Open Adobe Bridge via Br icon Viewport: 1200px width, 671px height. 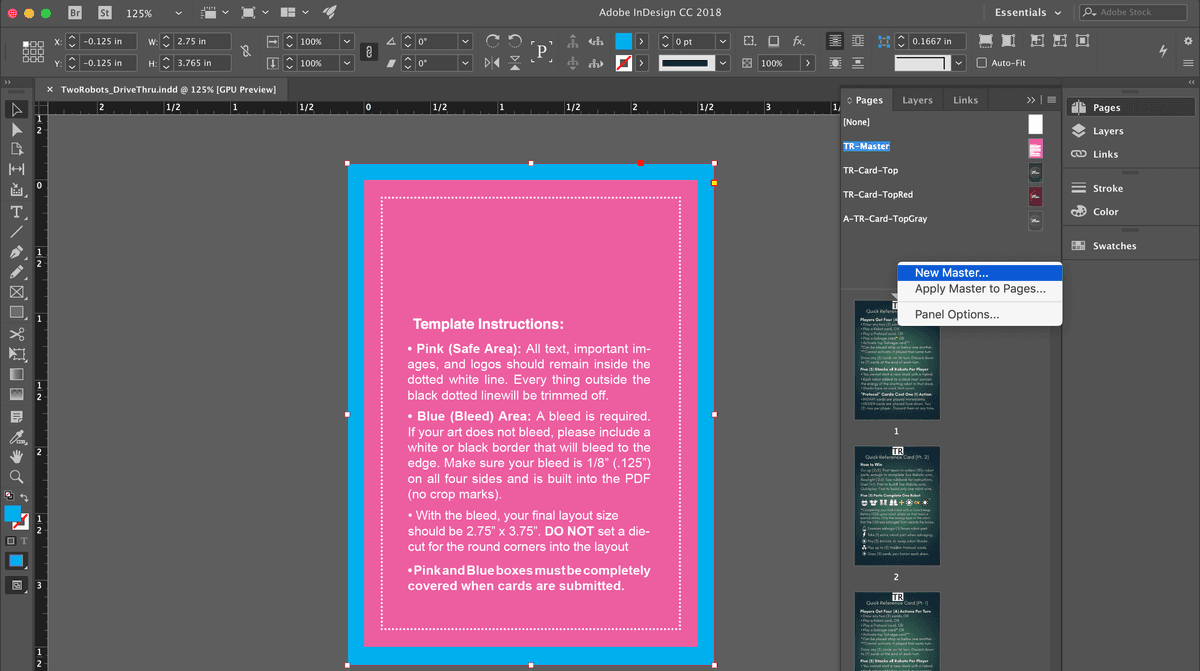pyautogui.click(x=76, y=13)
